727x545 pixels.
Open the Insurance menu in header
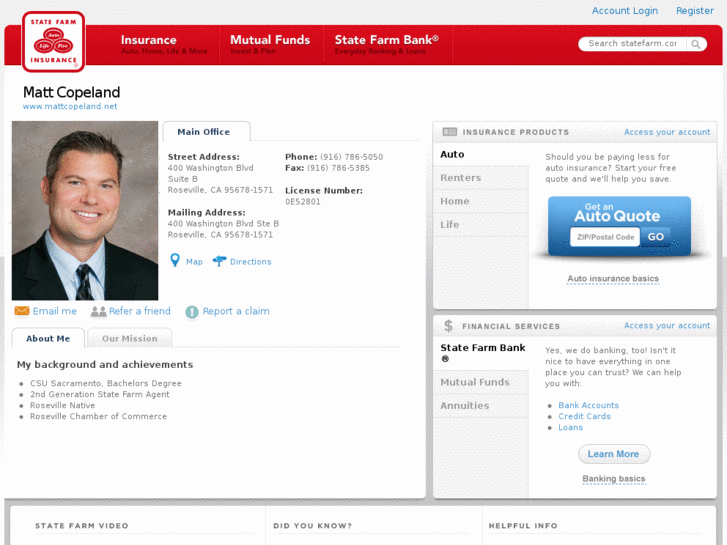[x=164, y=45]
